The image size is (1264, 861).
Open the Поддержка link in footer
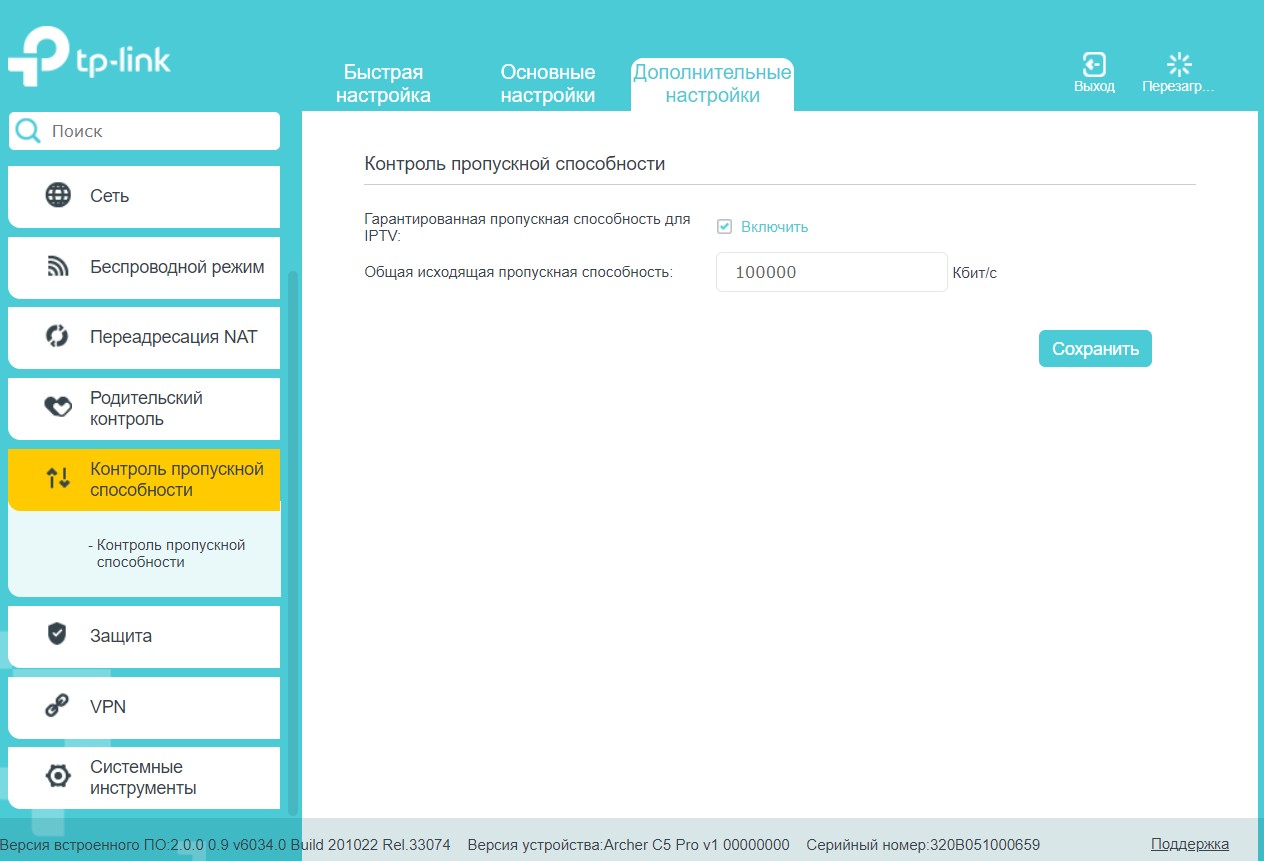point(1189,844)
